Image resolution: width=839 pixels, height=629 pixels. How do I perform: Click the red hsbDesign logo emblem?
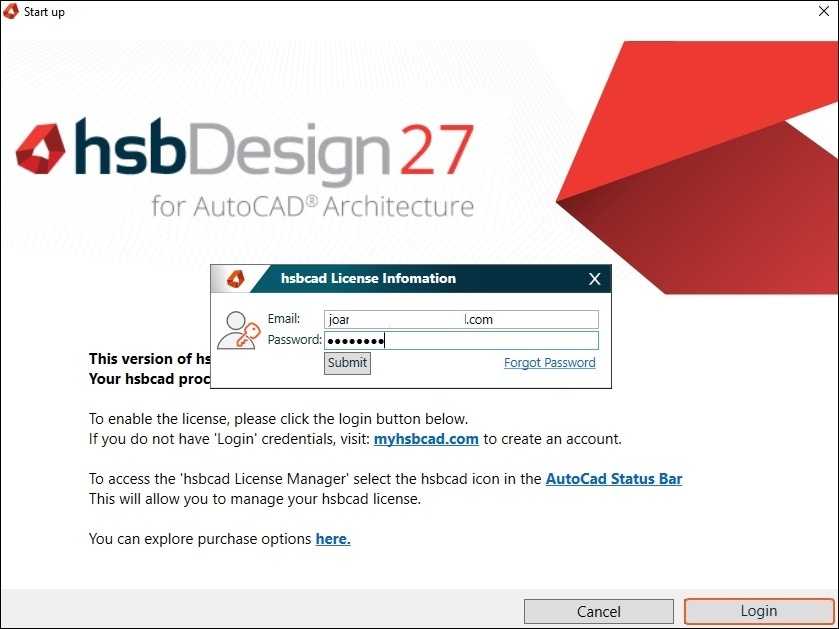(x=41, y=149)
